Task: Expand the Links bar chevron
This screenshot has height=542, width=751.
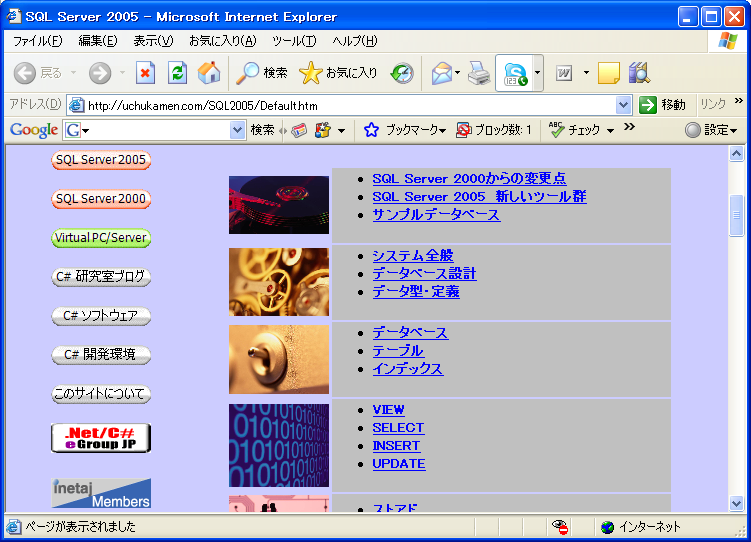Action: pos(739,101)
